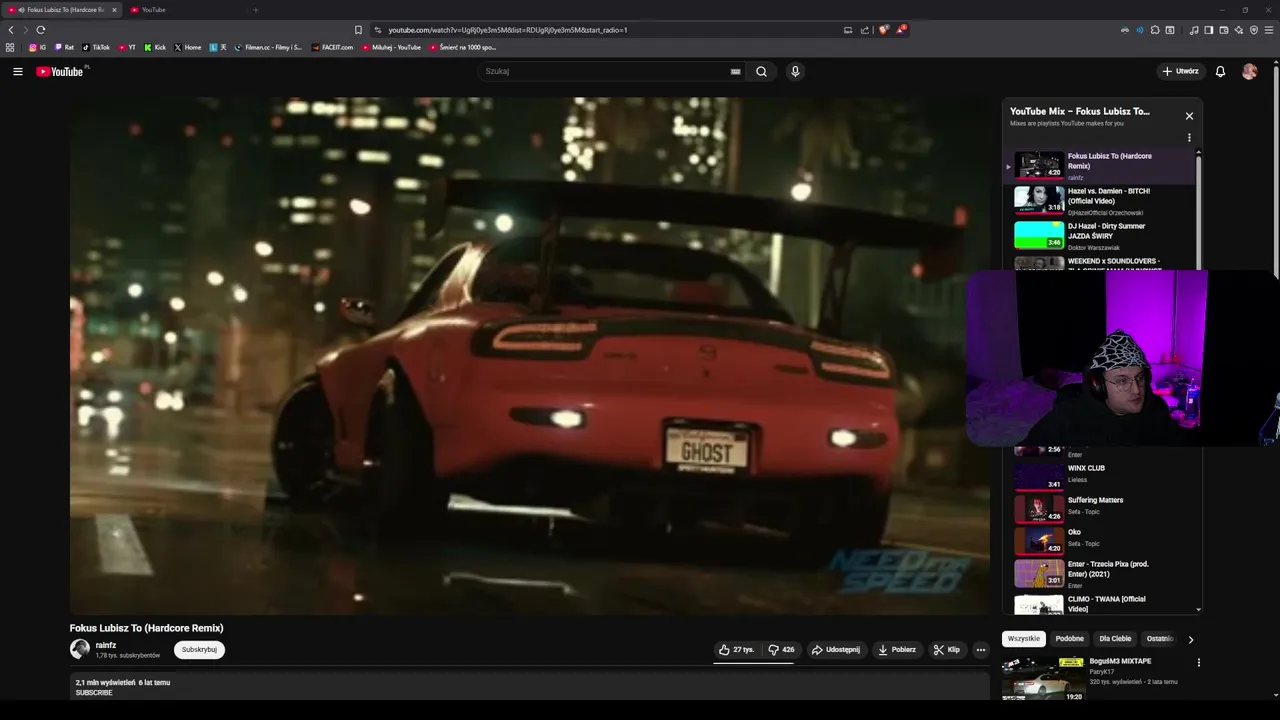
Task: Close the Fokus Lubisz To browser tab
Action: tap(114, 10)
